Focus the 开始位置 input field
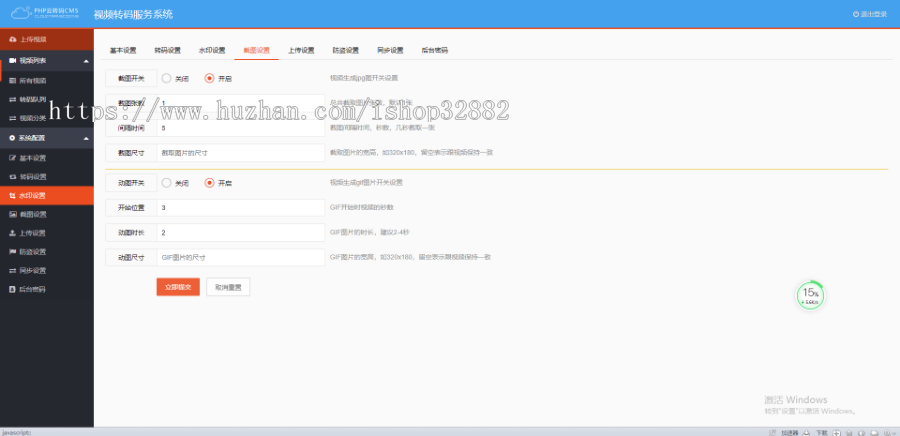 point(240,208)
